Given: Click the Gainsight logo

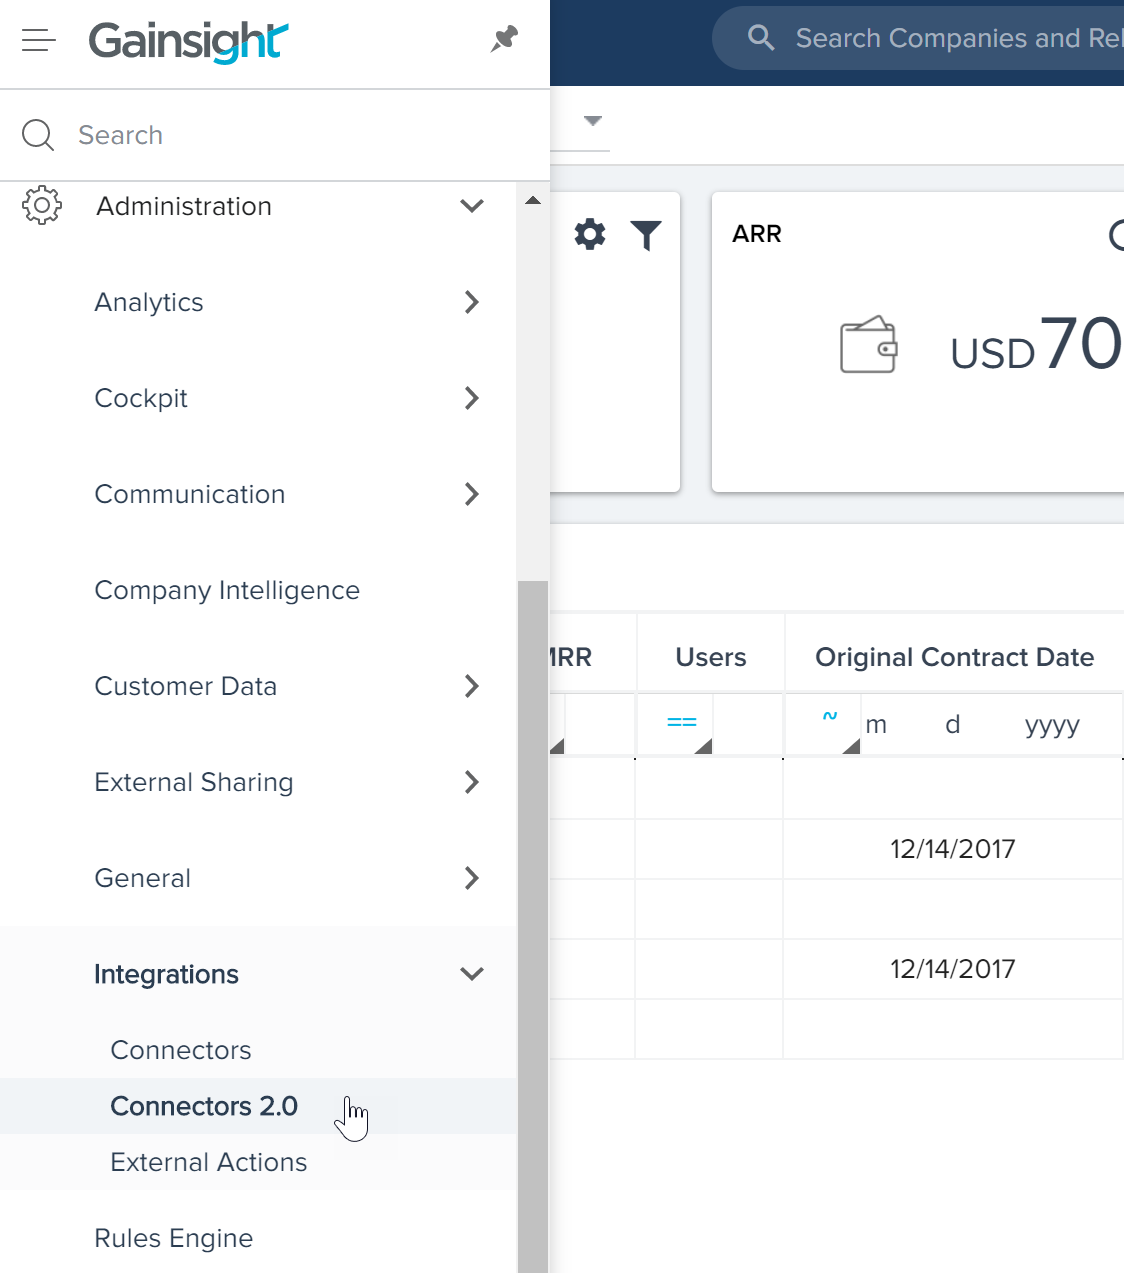Looking at the screenshot, I should point(189,42).
